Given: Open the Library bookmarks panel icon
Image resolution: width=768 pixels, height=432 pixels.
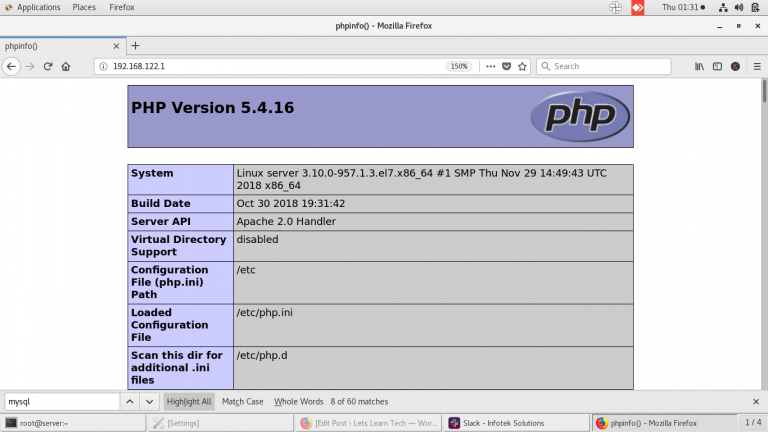Looking at the screenshot, I should (699, 66).
